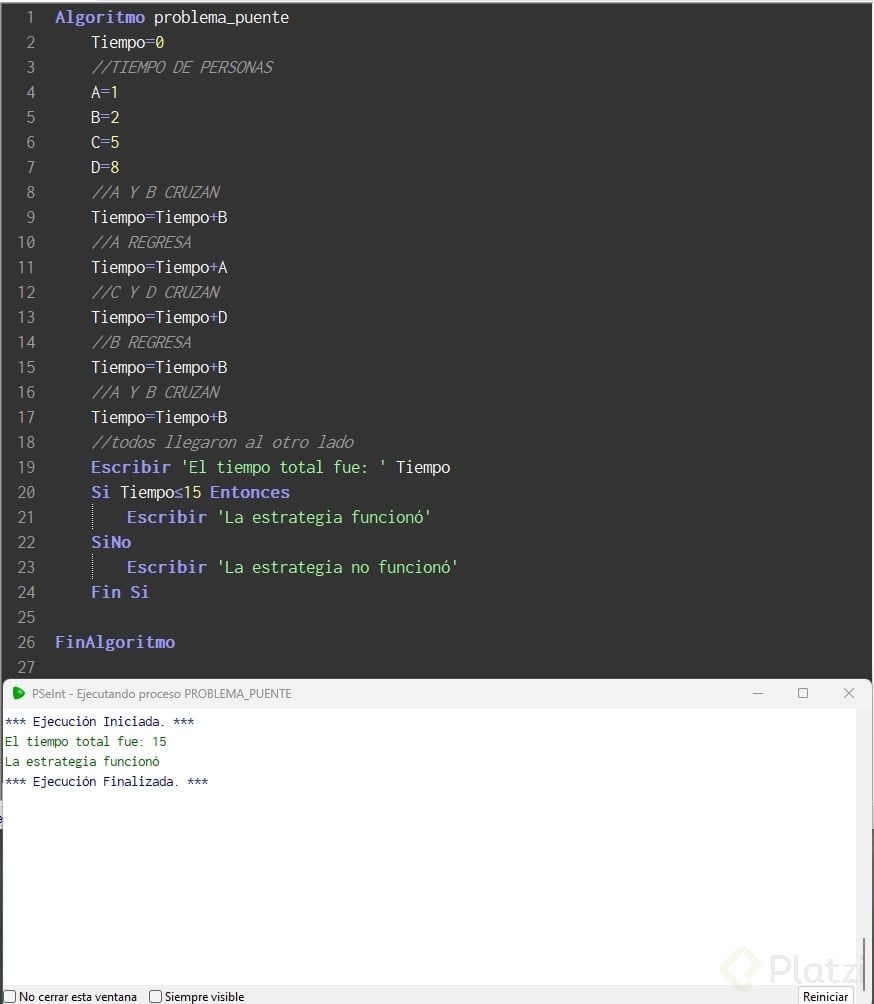Screen dimensions: 874x1004
Task: Click the 'SiNo' keyword line
Action: tap(111, 542)
